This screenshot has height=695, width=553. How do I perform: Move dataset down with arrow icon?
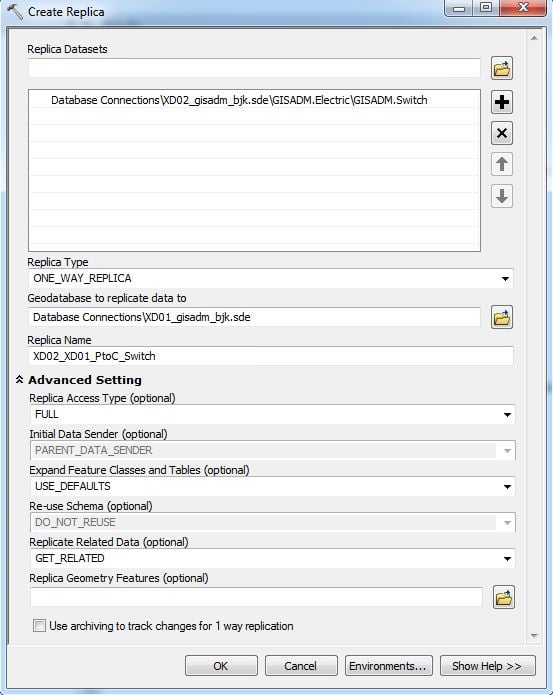pos(502,196)
